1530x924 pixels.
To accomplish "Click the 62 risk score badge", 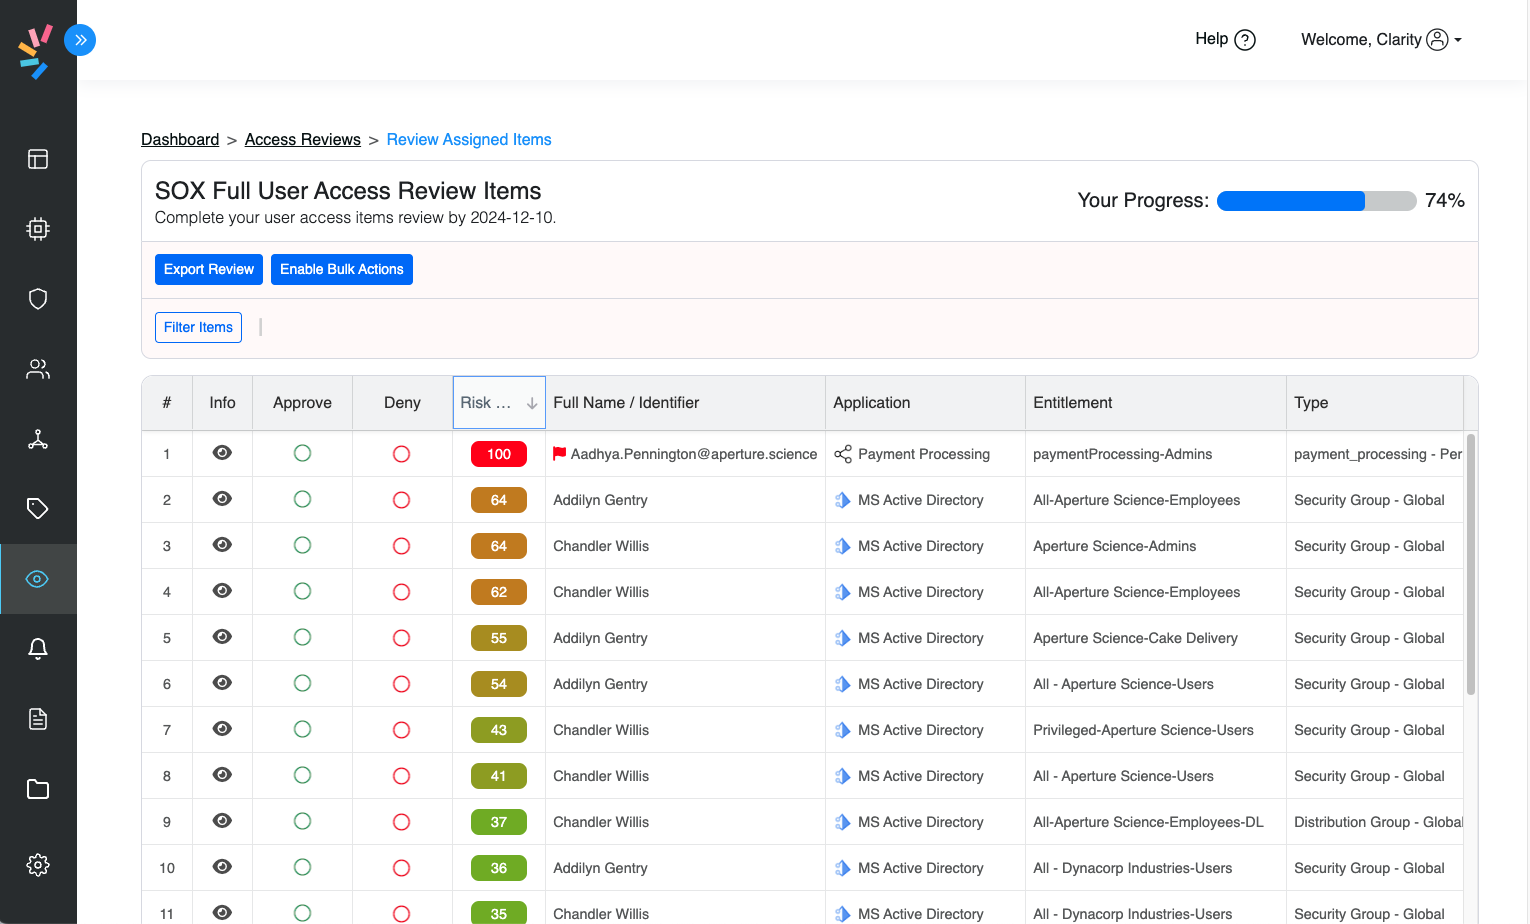I will point(499,592).
